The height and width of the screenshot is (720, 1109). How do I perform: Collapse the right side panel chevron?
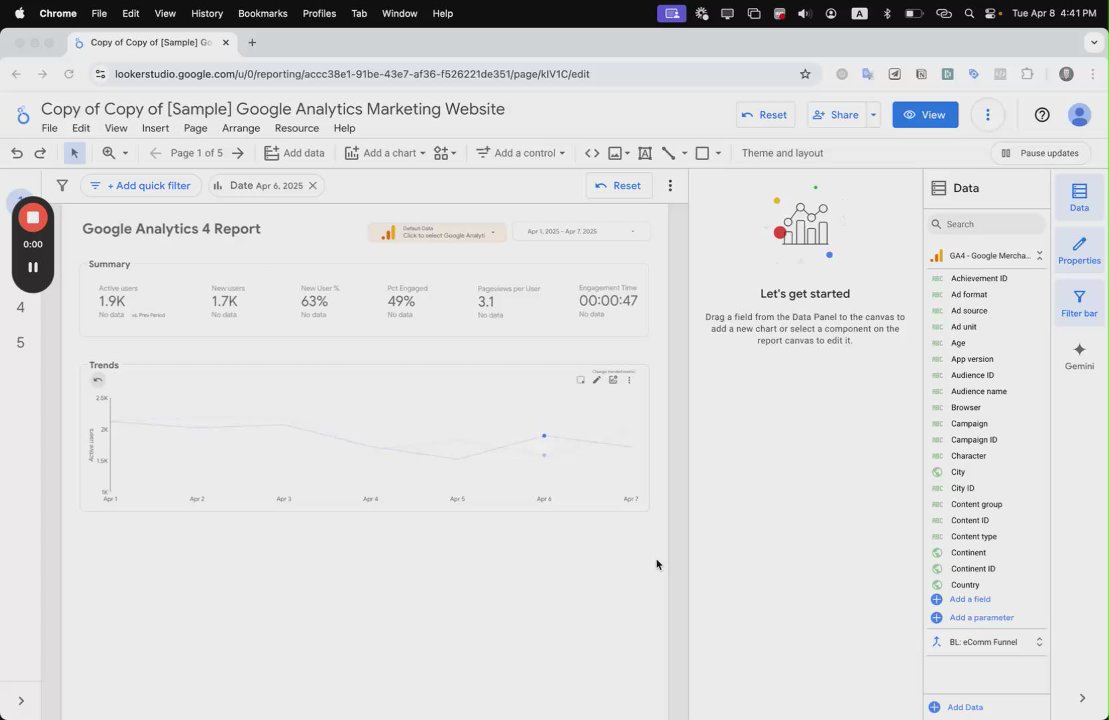1082,698
